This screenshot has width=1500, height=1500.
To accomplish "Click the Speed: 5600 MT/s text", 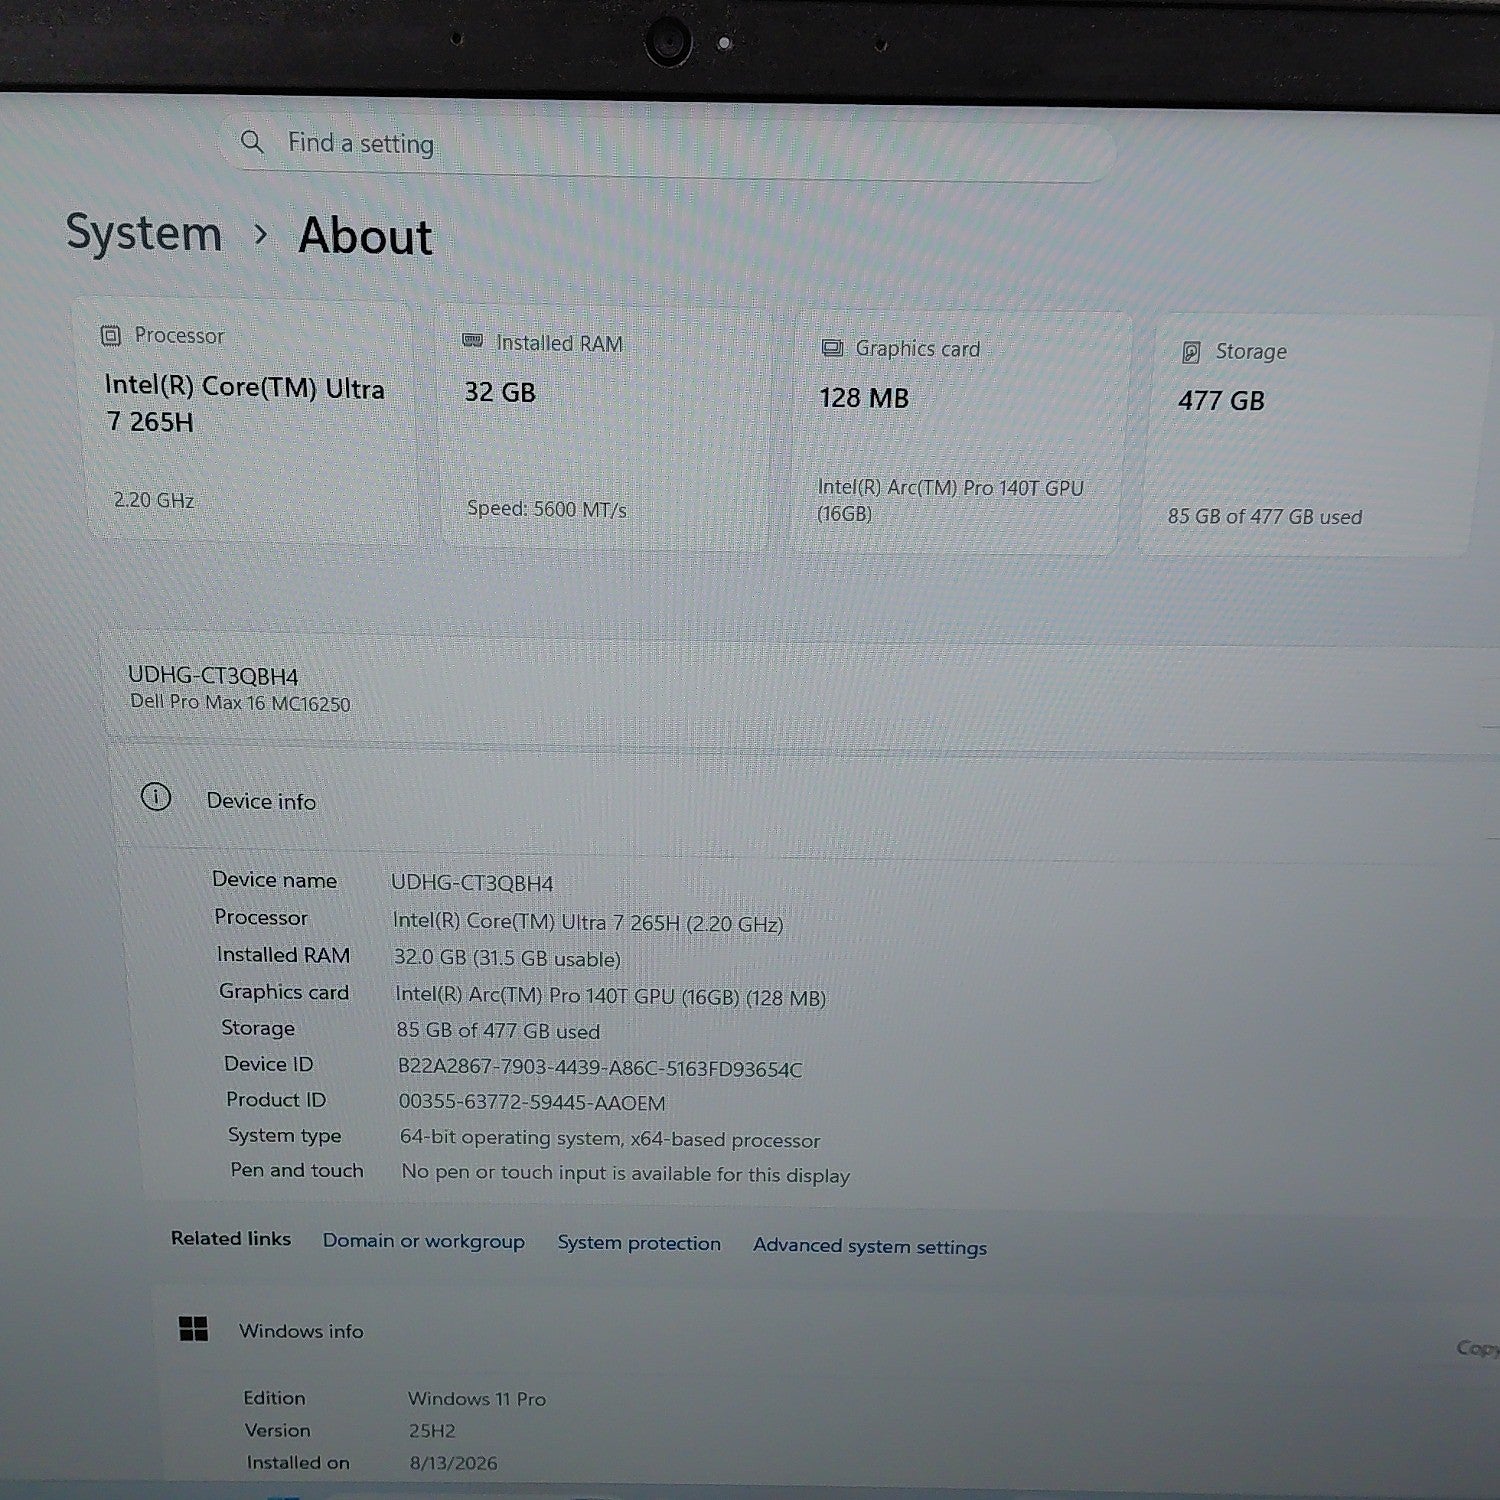I will pos(547,509).
